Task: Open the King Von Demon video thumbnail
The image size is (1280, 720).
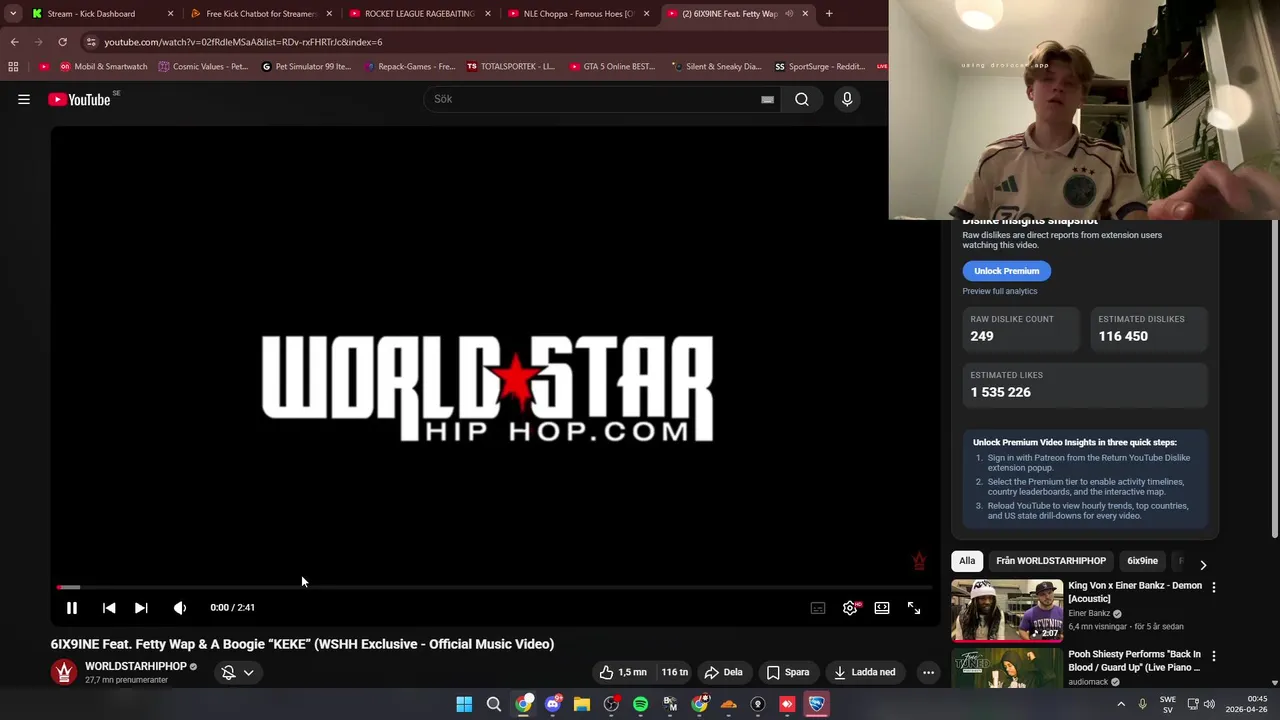Action: 1006,610
